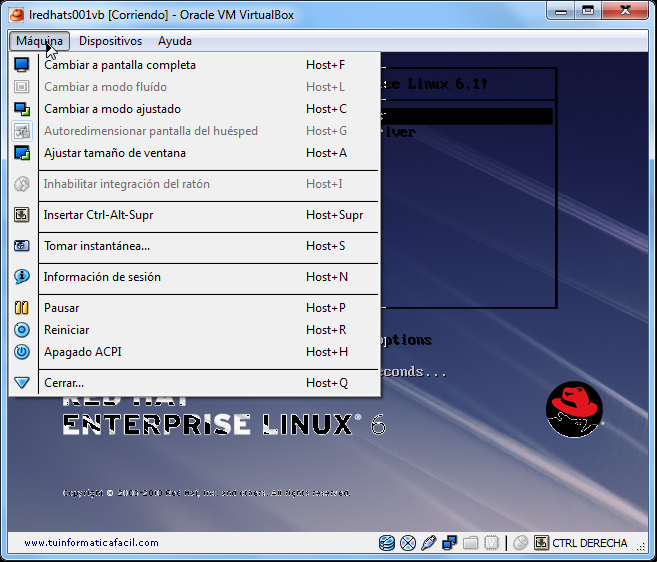
Task: Choose Pausar from the menu
Action: [209, 308]
